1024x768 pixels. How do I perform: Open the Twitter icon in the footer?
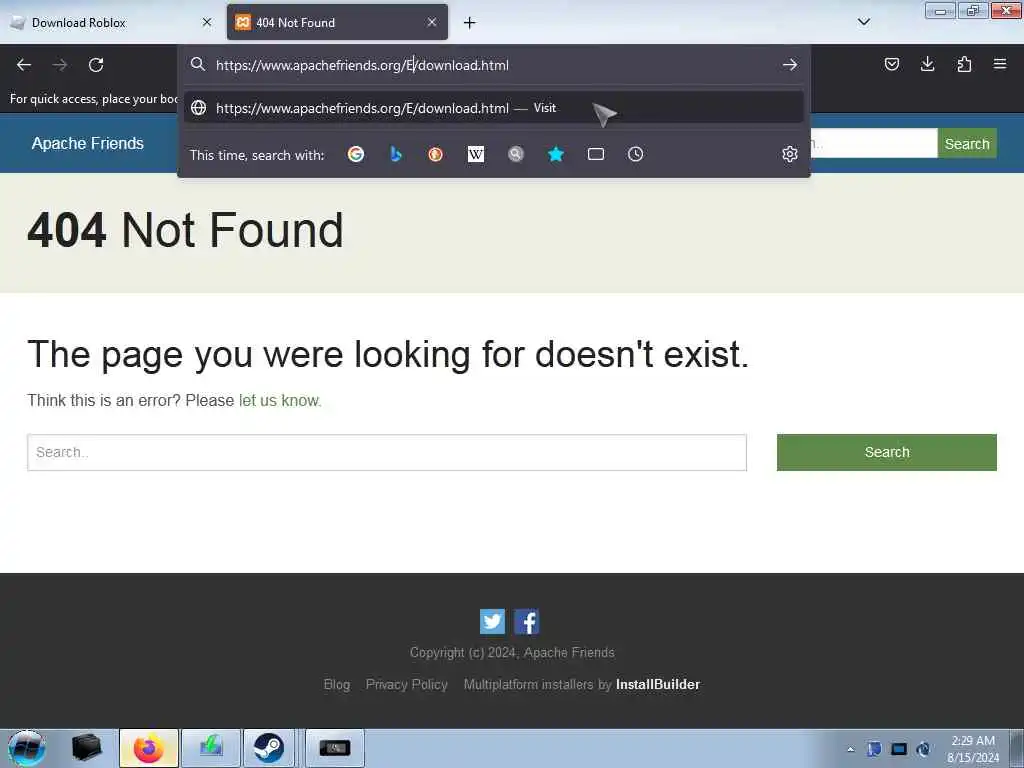(492, 622)
